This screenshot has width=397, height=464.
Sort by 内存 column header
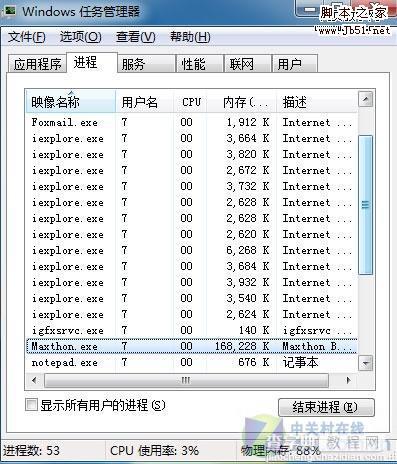click(x=242, y=102)
